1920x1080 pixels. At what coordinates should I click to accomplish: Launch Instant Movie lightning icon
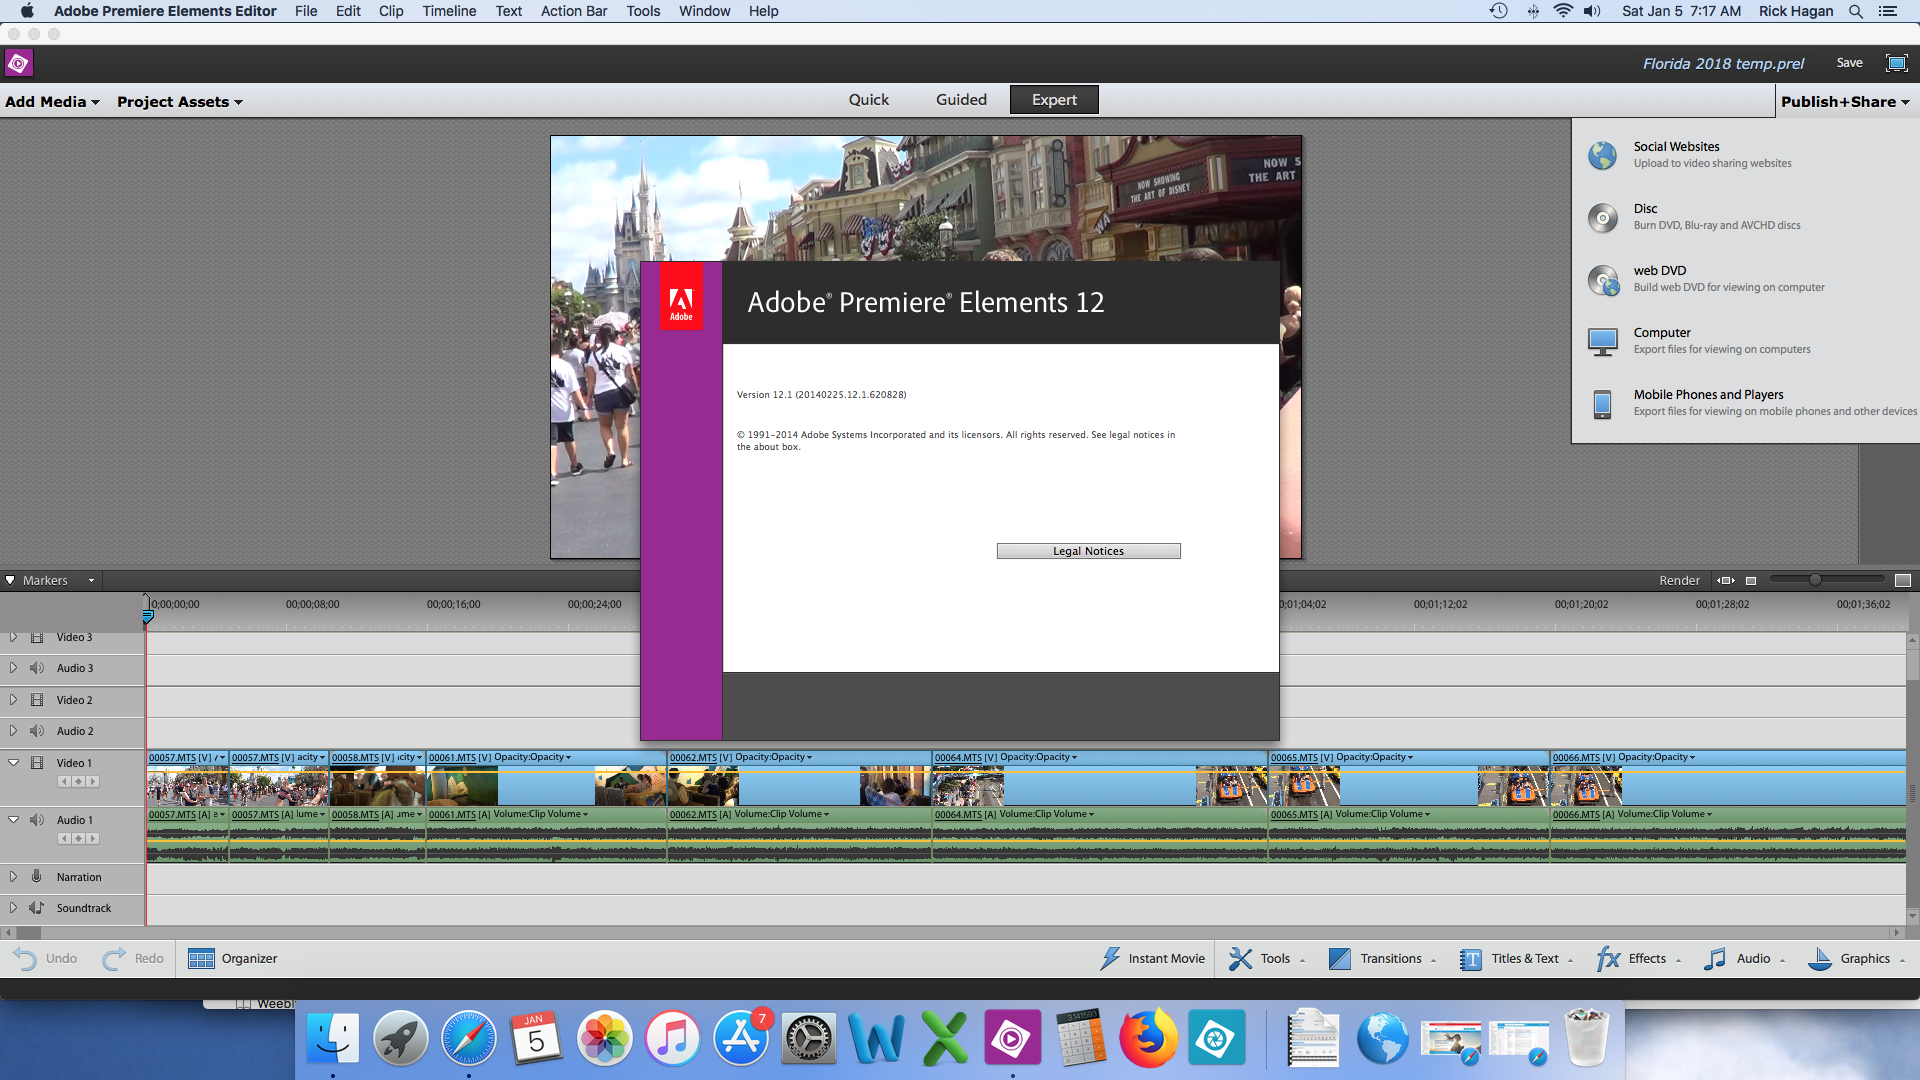[1110, 959]
